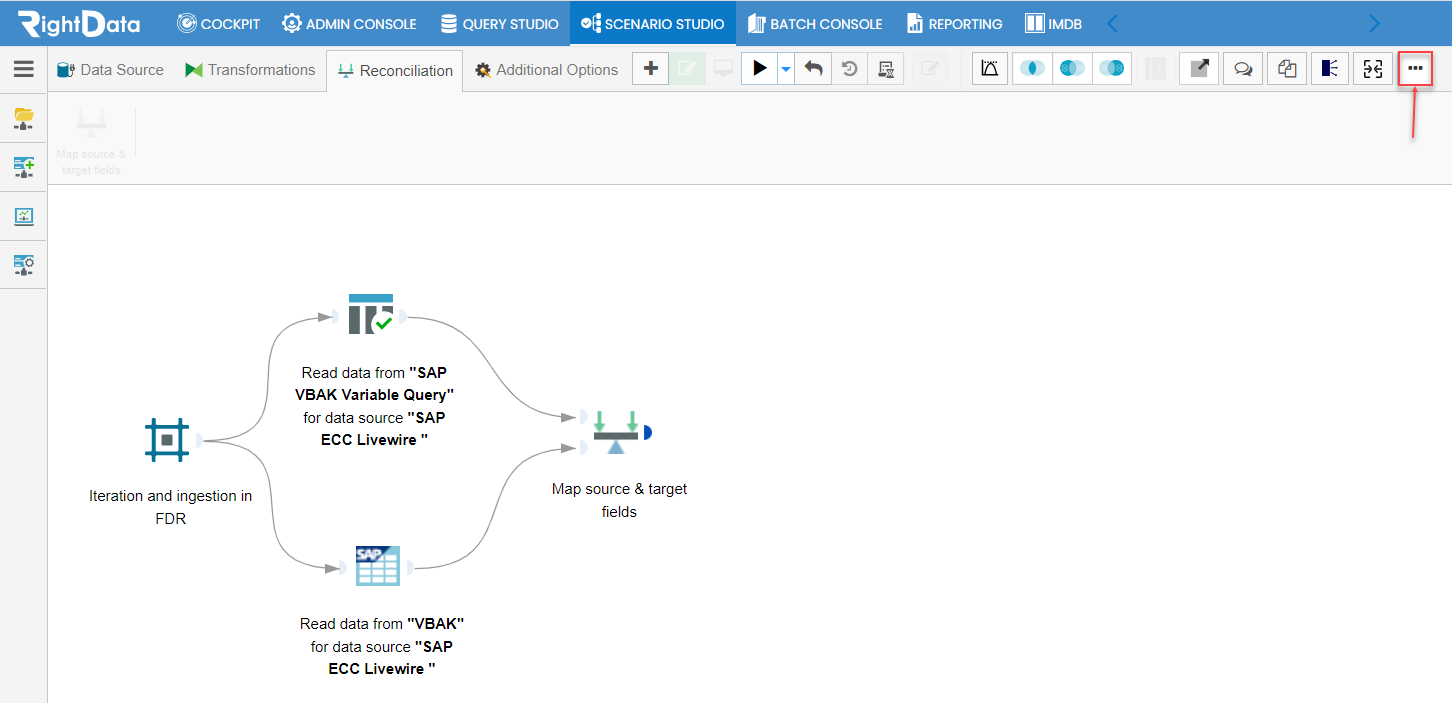The height and width of the screenshot is (703, 1452).
Task: Switch to the Transformations tab
Action: point(250,70)
